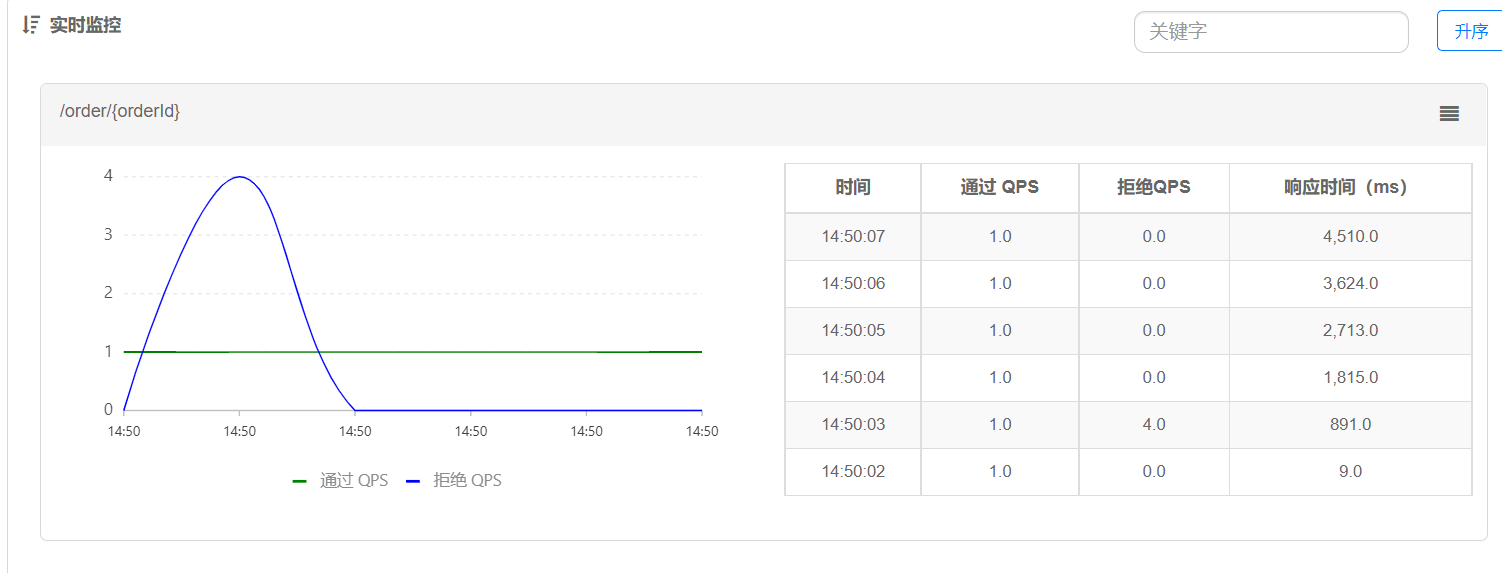This screenshot has height=573, width=1502.
Task: Click response time value 3,624.0
Action: (x=1350, y=284)
